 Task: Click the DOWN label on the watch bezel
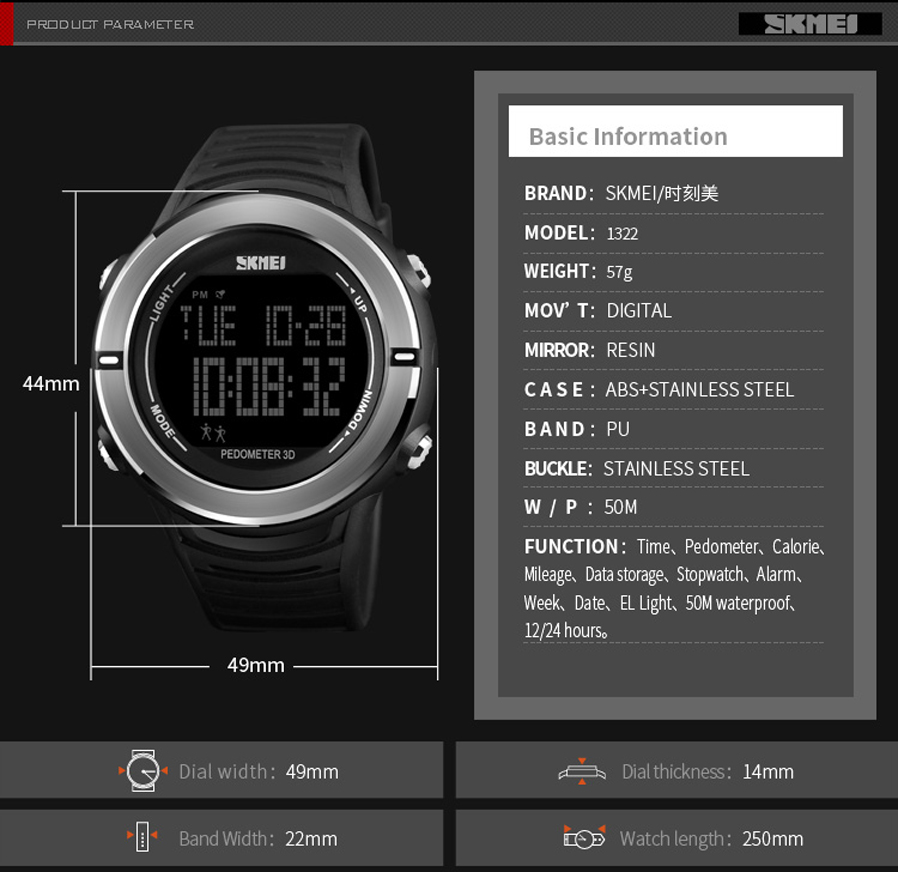360,411
